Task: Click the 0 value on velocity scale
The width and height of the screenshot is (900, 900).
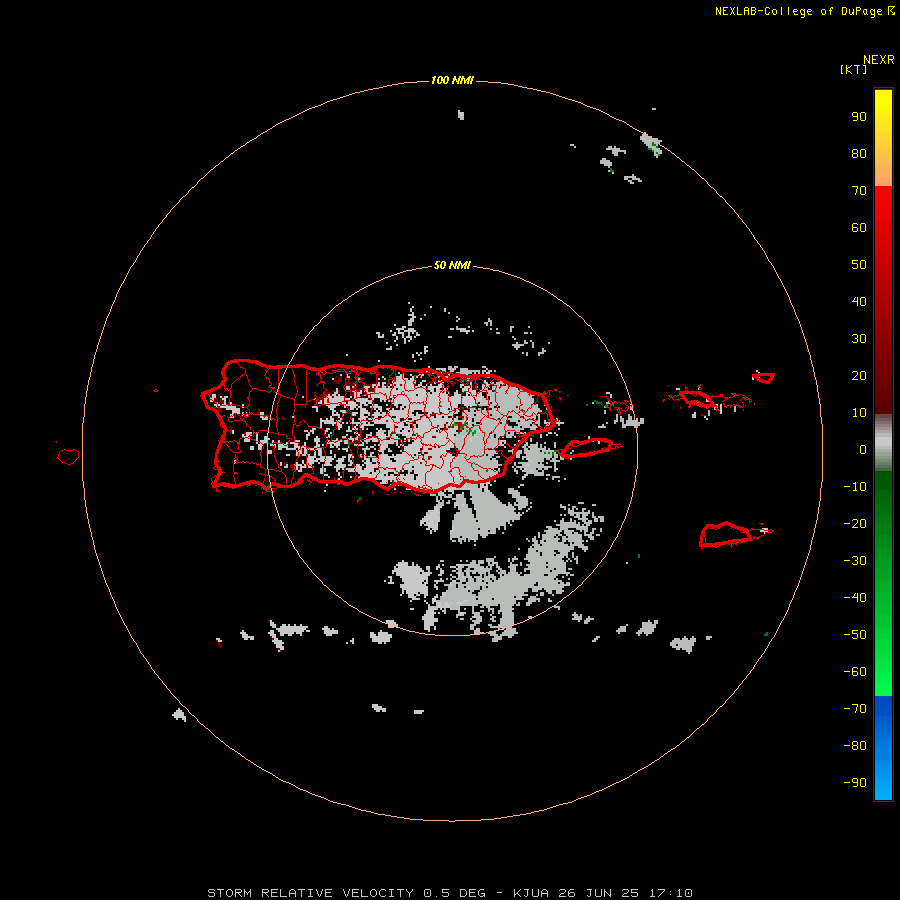Action: point(863,449)
